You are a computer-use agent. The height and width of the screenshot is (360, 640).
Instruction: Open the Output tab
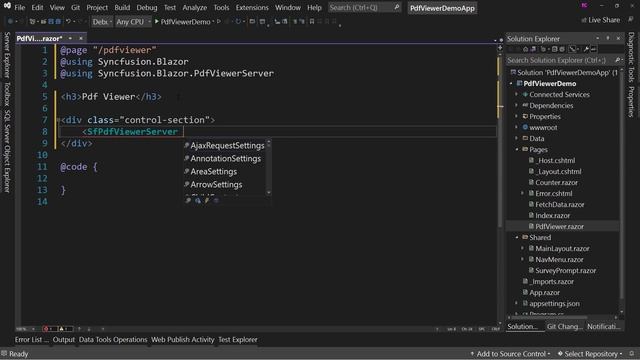pyautogui.click(x=64, y=340)
